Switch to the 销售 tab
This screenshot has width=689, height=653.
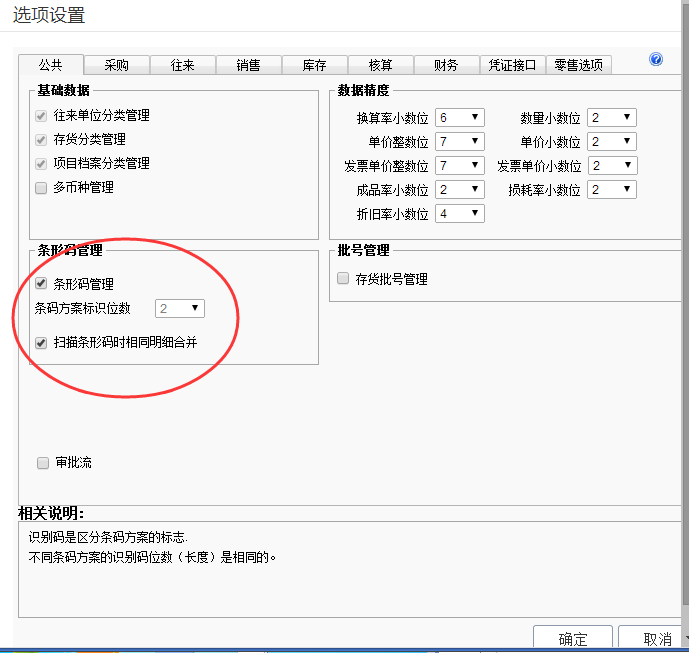pos(248,65)
